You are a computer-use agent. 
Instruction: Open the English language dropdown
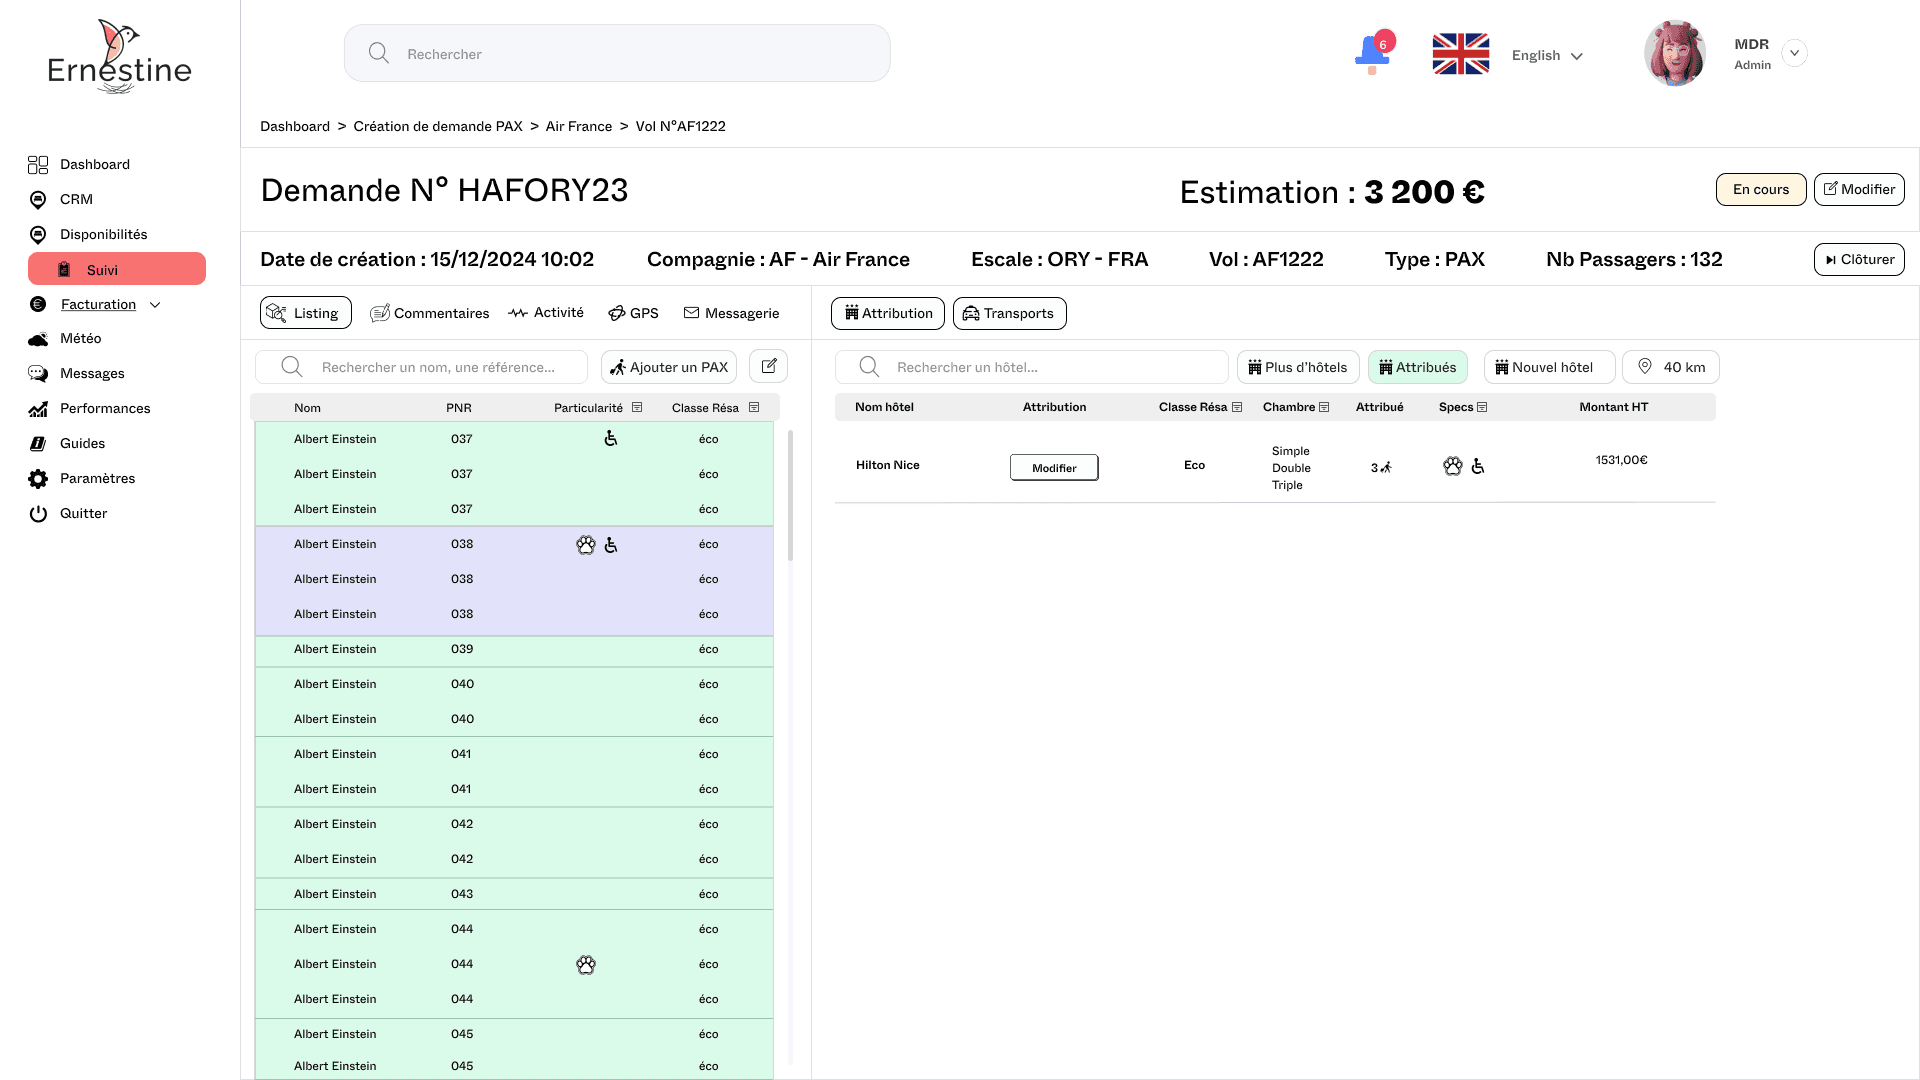click(x=1547, y=56)
